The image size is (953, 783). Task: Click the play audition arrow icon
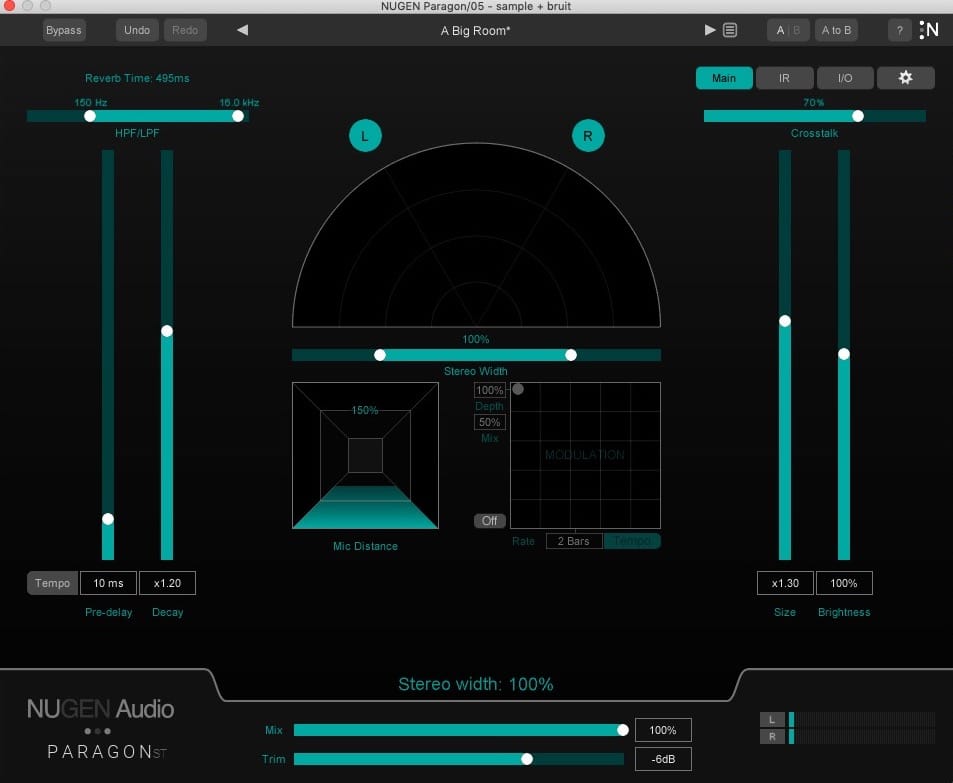click(x=710, y=29)
